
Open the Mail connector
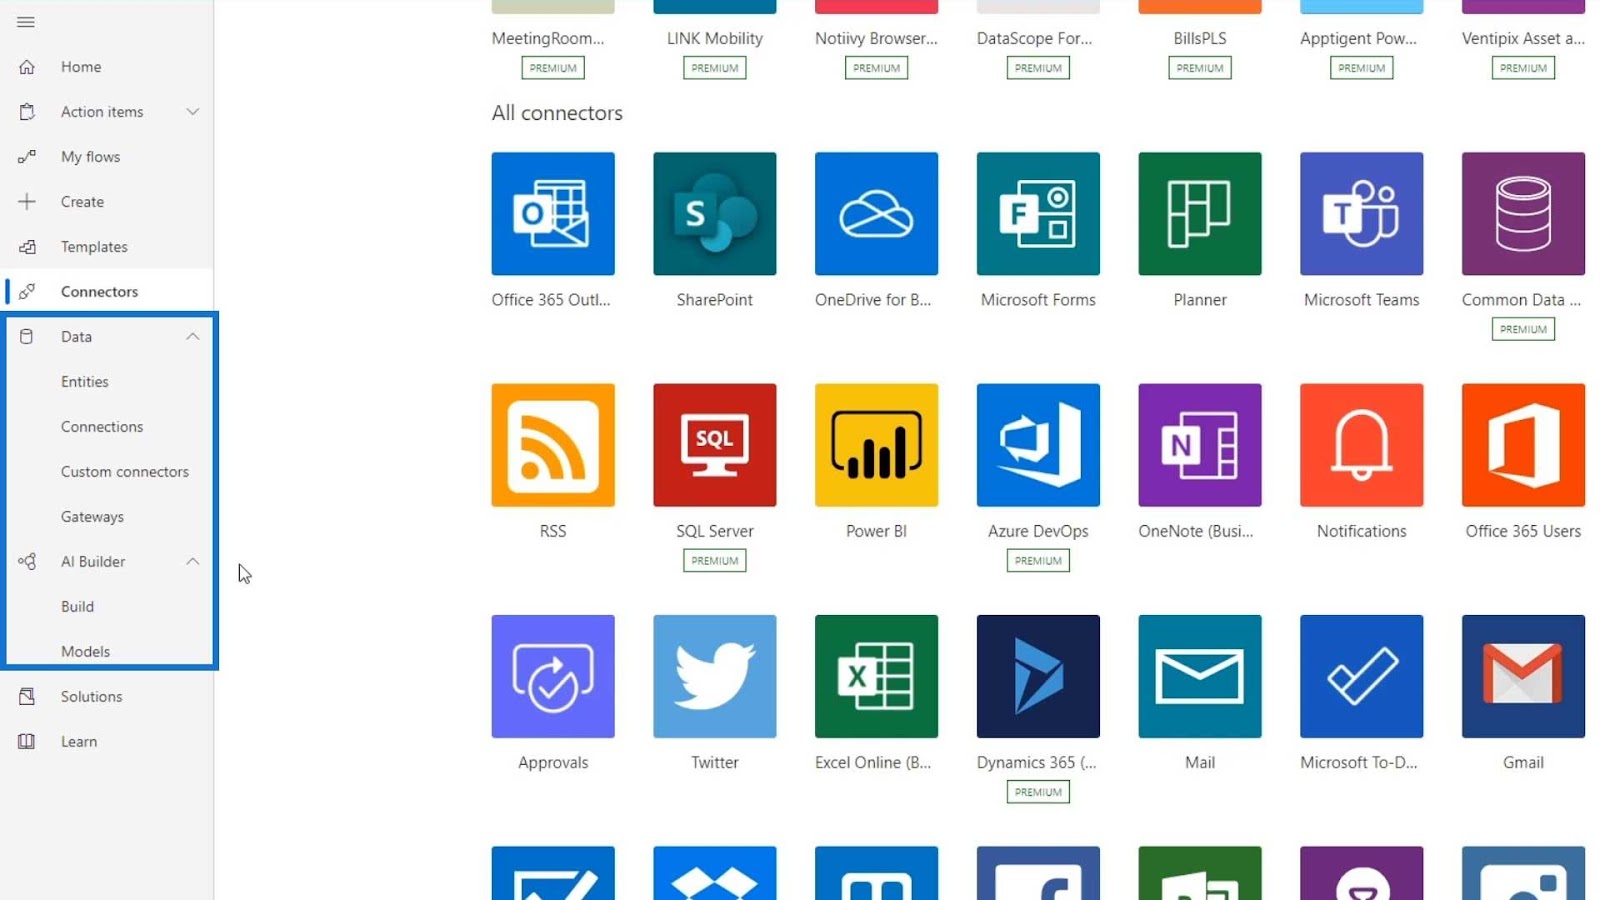pyautogui.click(x=1200, y=676)
